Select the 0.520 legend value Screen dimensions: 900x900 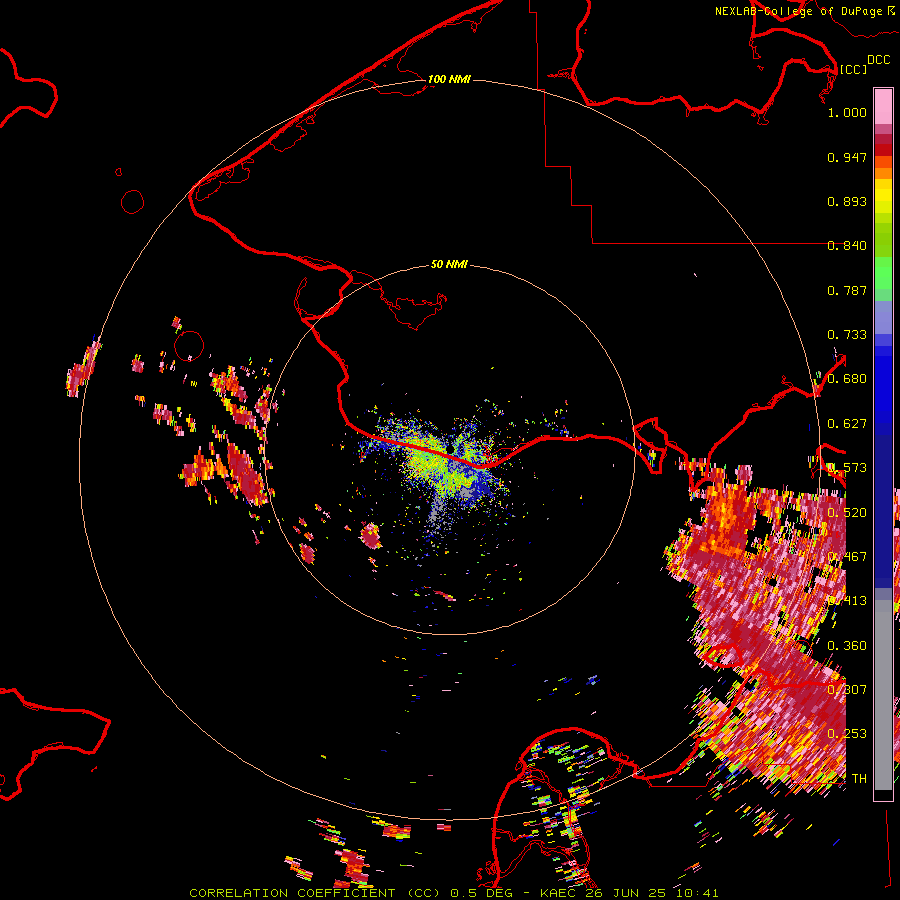847,513
